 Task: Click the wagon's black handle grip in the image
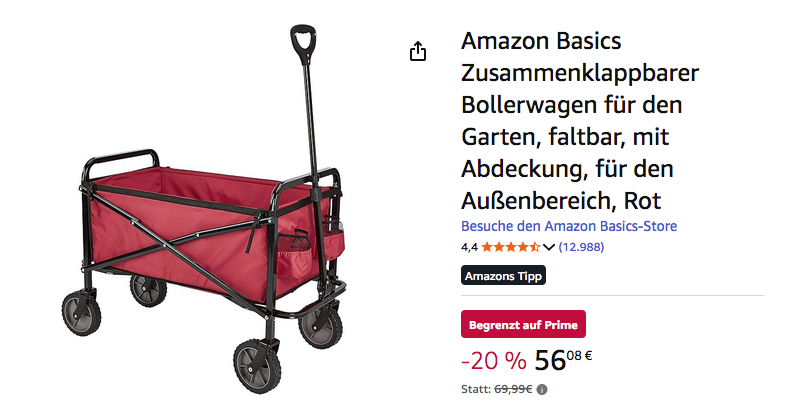point(303,43)
